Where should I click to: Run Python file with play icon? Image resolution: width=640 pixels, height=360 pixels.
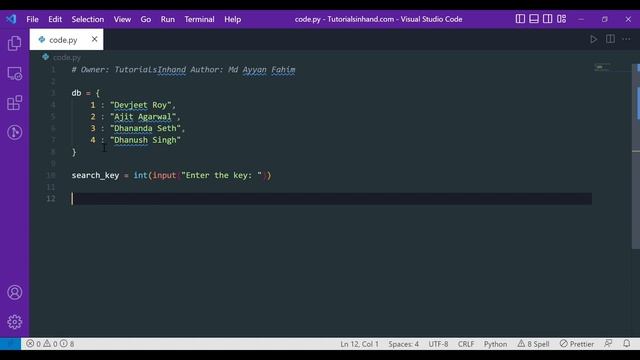click(x=593, y=39)
